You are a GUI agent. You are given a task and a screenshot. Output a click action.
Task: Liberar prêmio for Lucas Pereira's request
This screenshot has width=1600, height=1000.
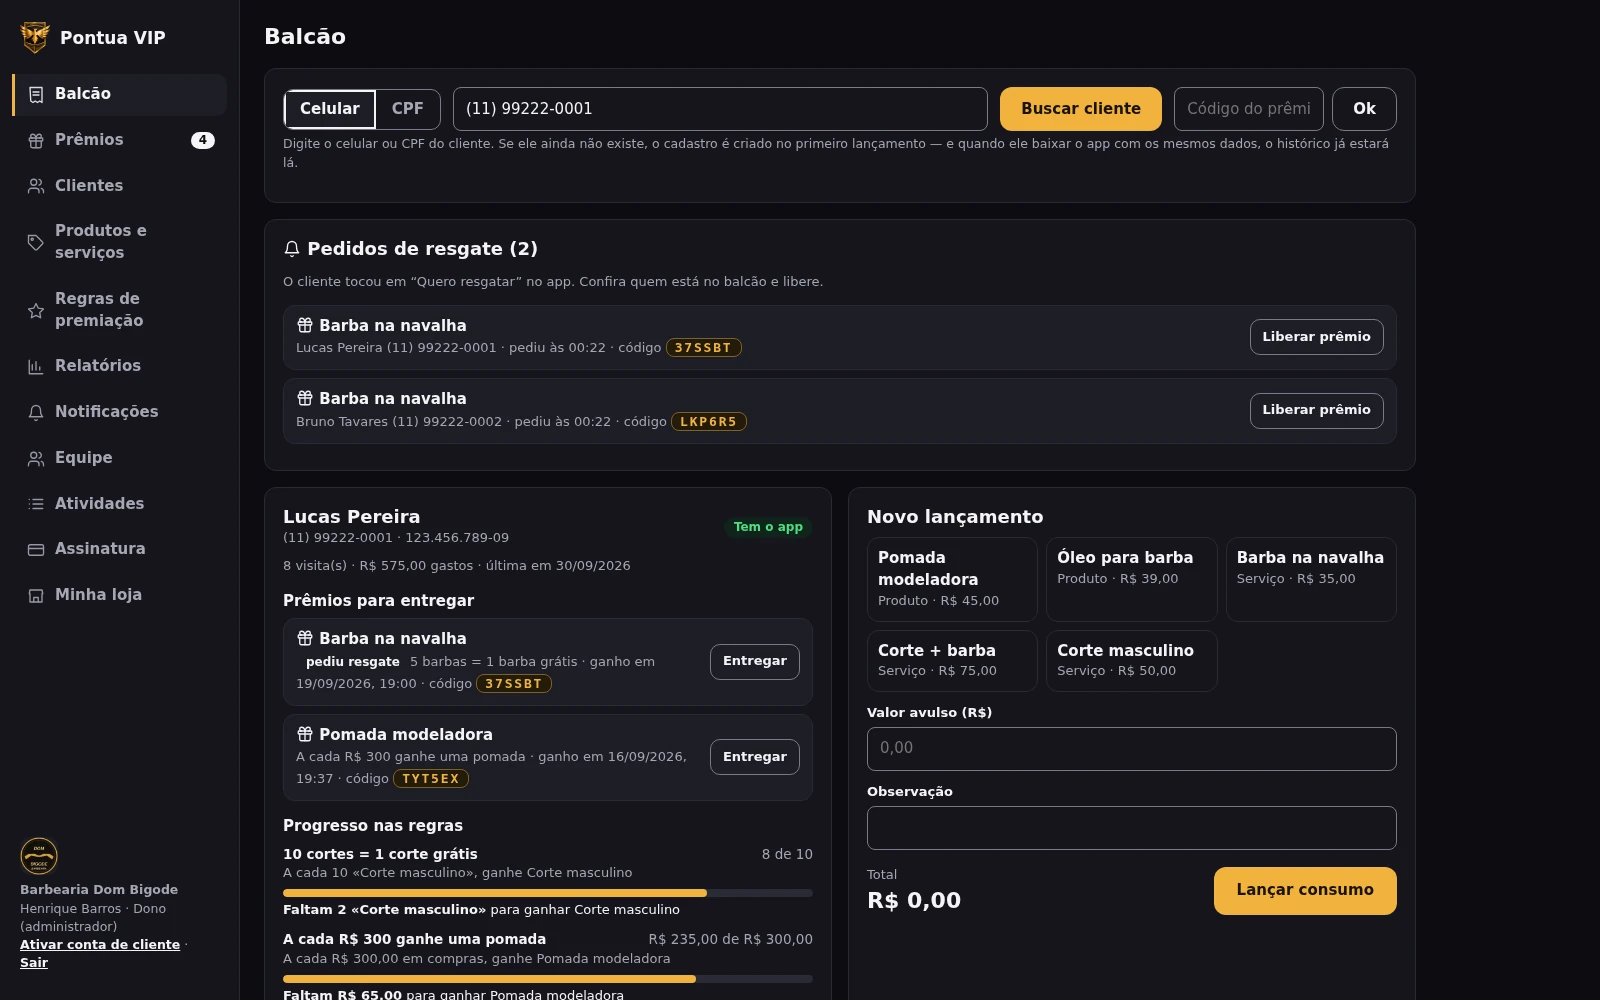click(x=1316, y=337)
